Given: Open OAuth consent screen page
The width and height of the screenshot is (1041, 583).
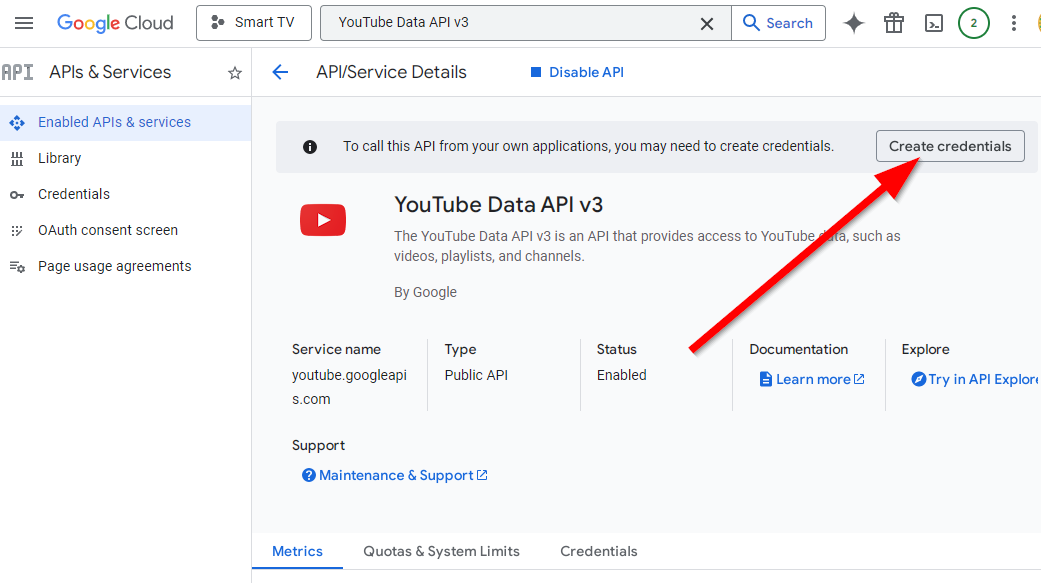Looking at the screenshot, I should pos(108,230).
